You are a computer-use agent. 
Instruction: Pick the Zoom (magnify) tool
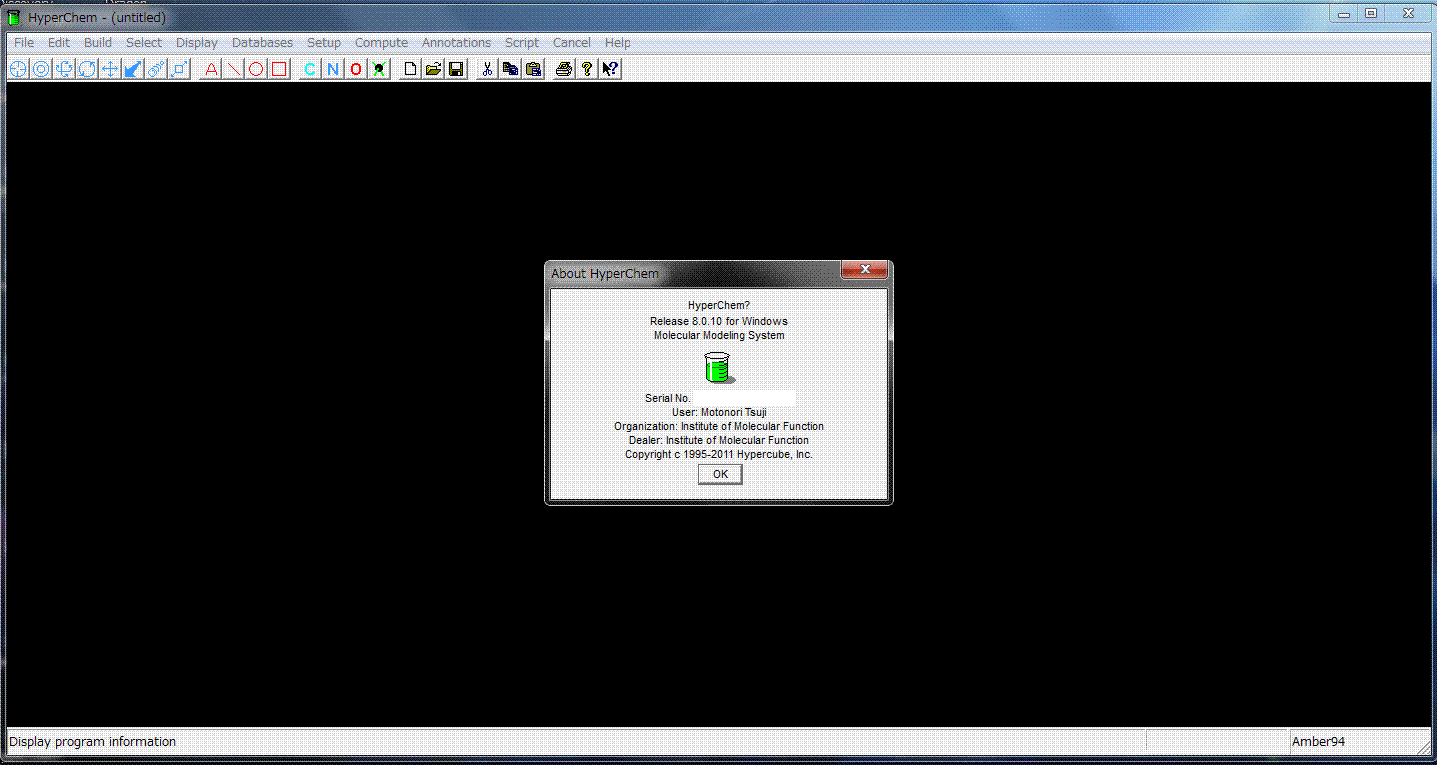coord(156,69)
